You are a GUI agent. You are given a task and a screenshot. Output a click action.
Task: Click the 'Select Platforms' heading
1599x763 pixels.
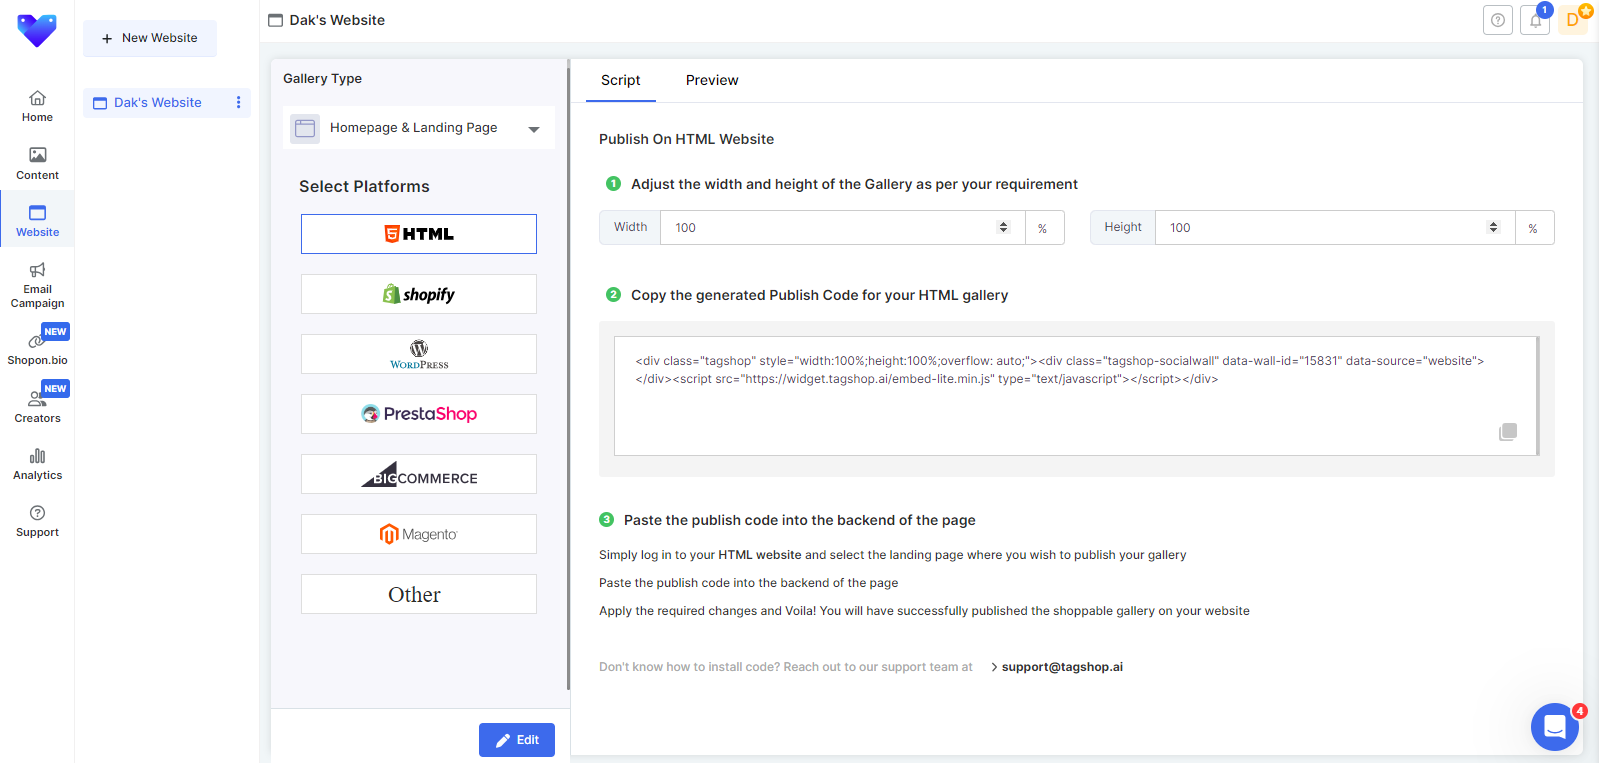pos(364,186)
